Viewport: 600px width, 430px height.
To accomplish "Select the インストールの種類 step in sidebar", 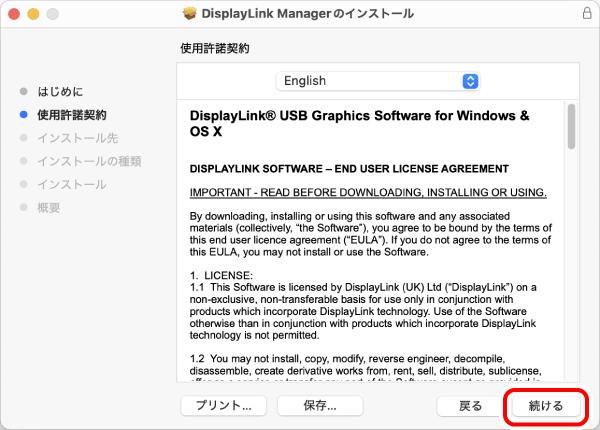I will 89,161.
